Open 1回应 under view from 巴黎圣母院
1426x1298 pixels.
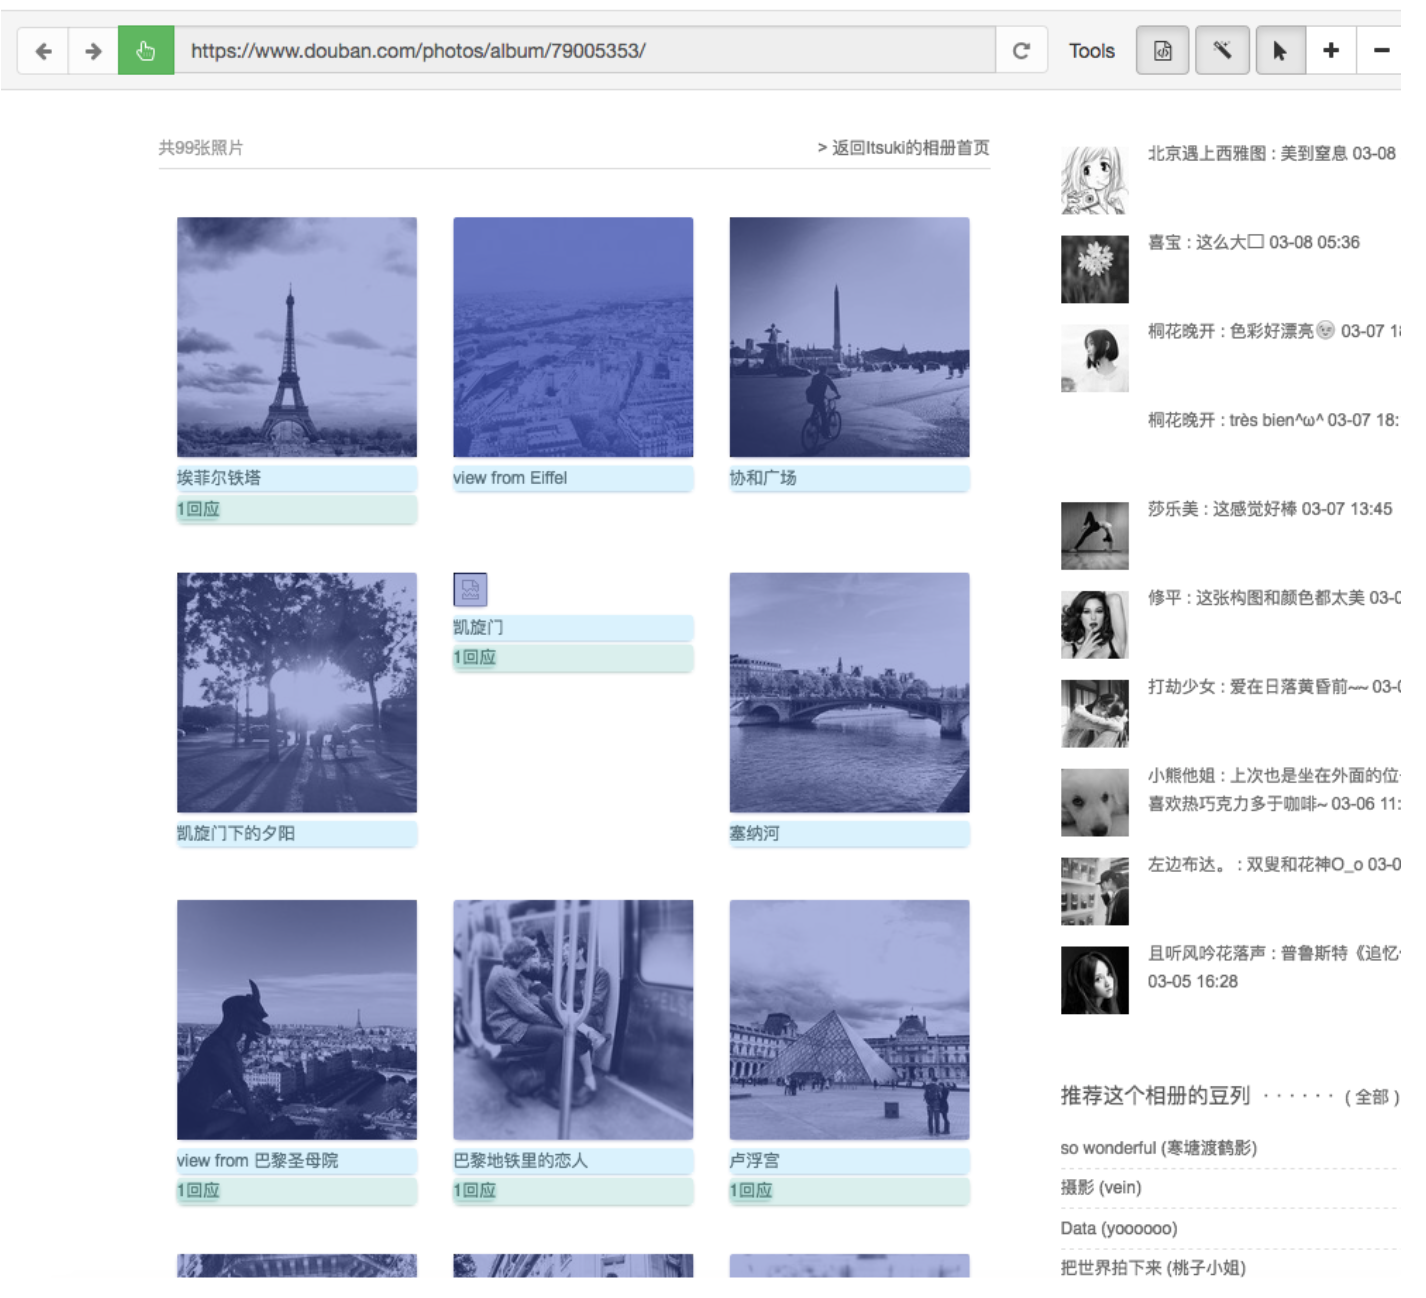coord(198,1190)
